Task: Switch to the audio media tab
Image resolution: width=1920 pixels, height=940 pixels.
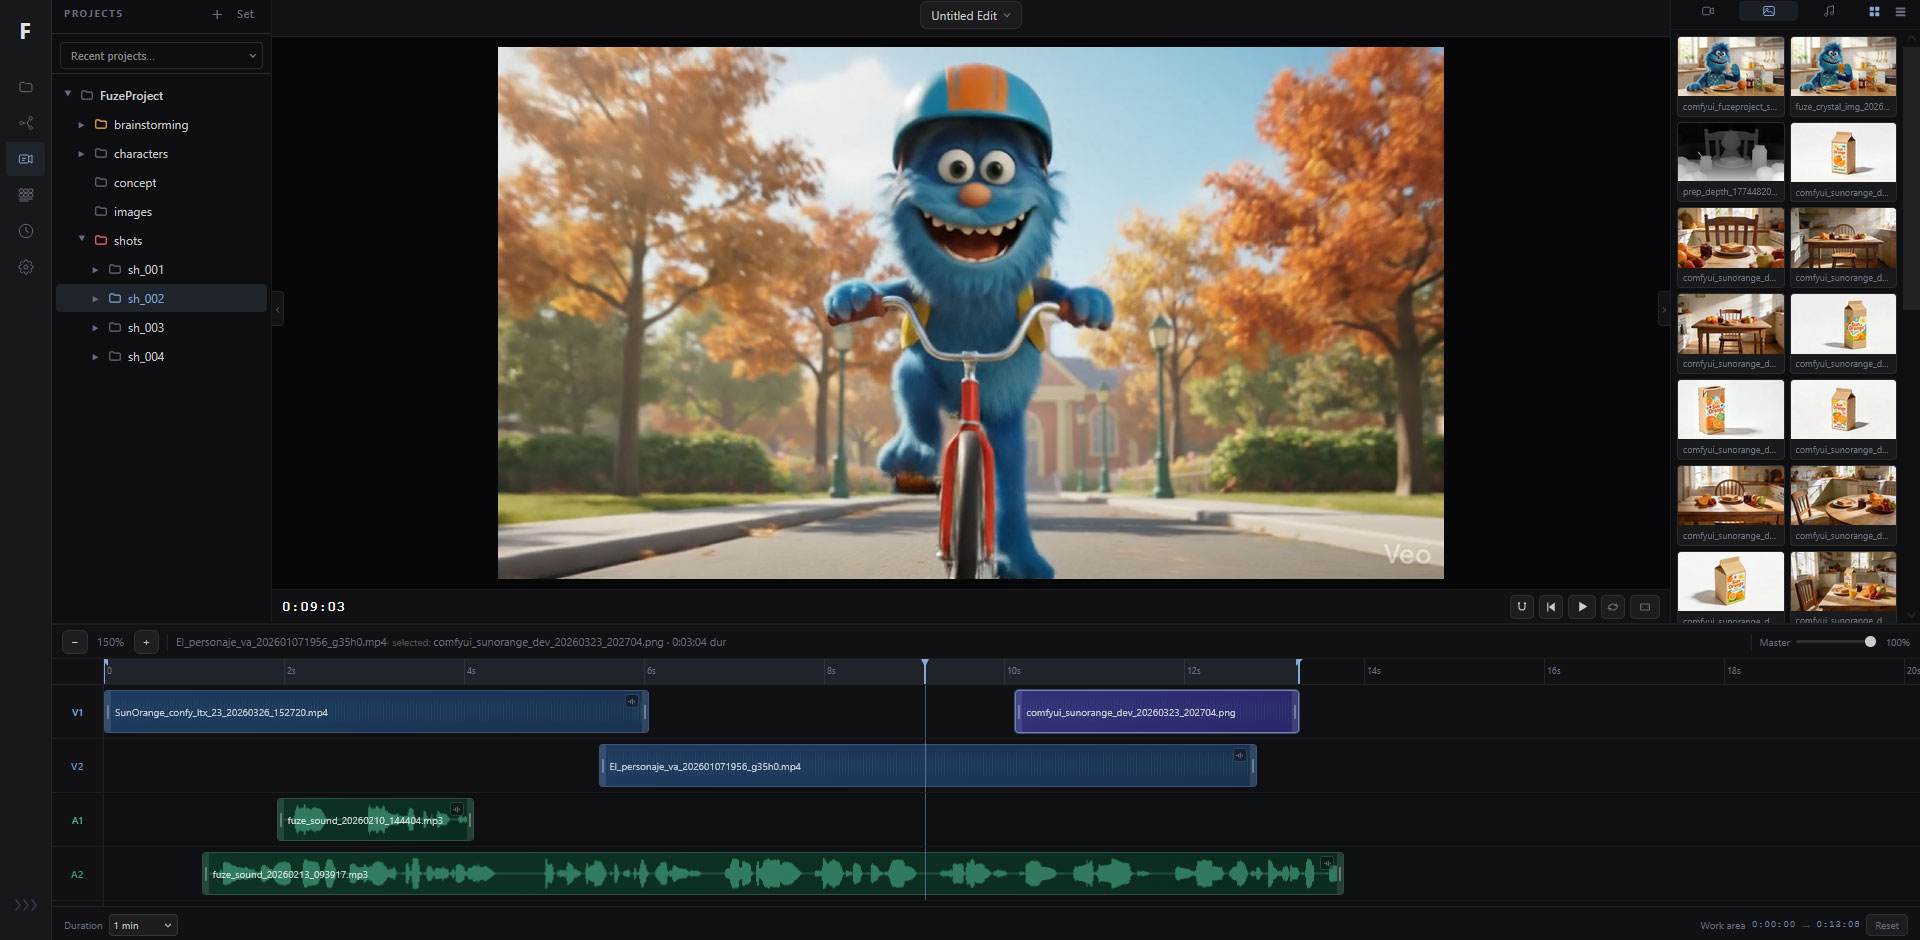Action: [1829, 12]
